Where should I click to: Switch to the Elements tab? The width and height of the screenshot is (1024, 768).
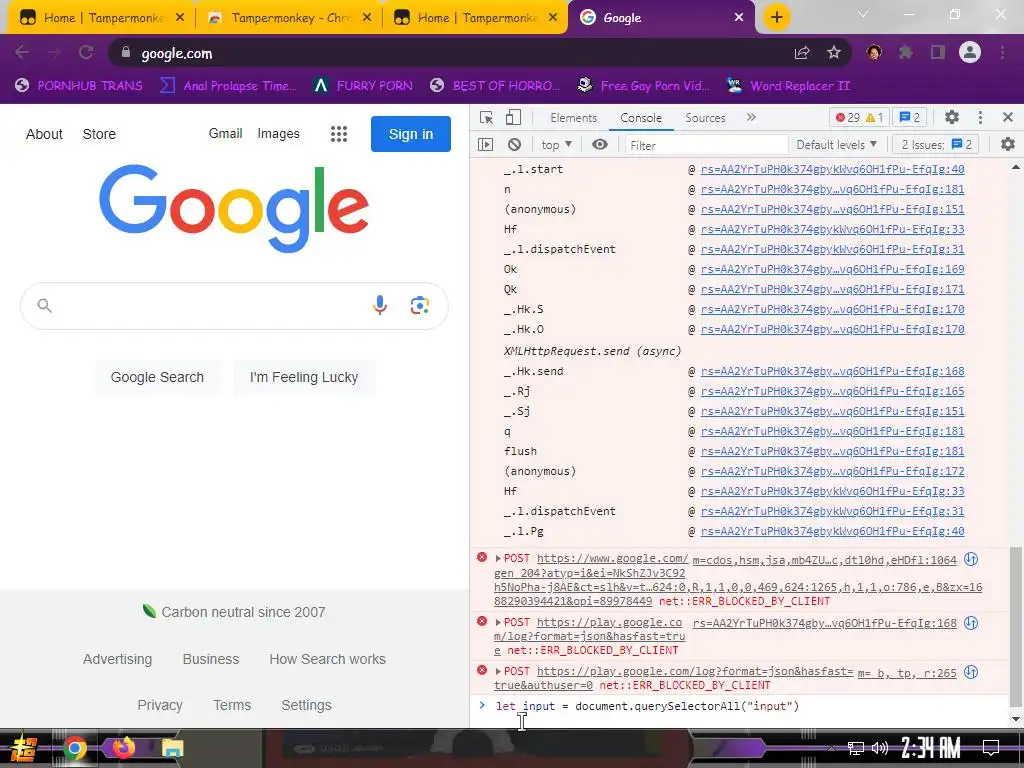573,118
